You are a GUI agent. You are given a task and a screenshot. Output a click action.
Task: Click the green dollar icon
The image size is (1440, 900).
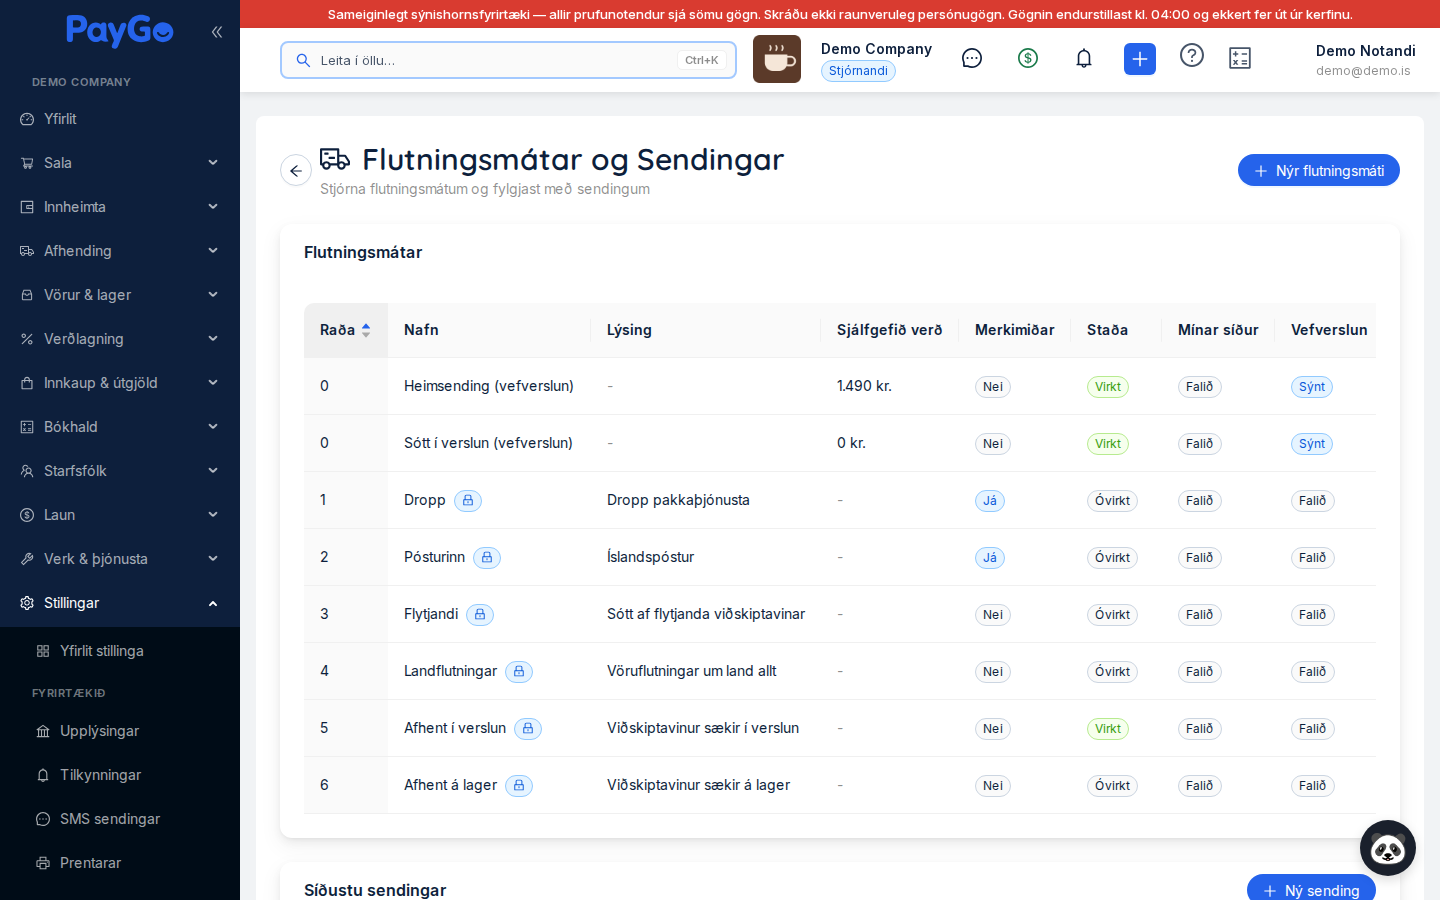click(1028, 58)
